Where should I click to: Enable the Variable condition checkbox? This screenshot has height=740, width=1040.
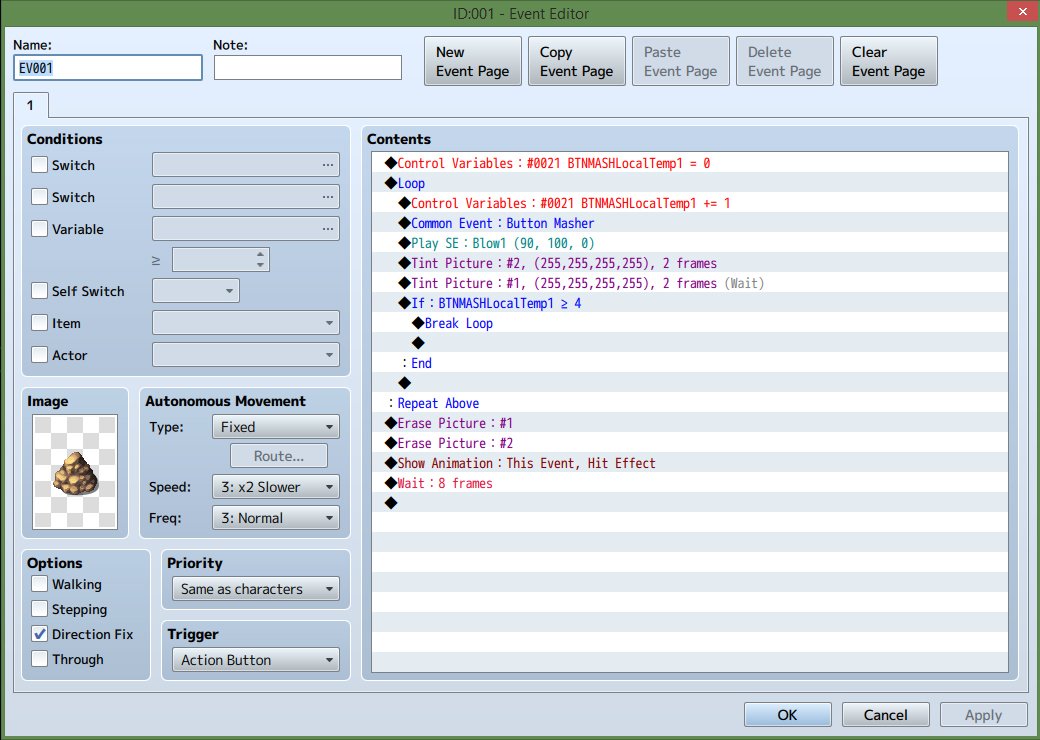tap(40, 229)
